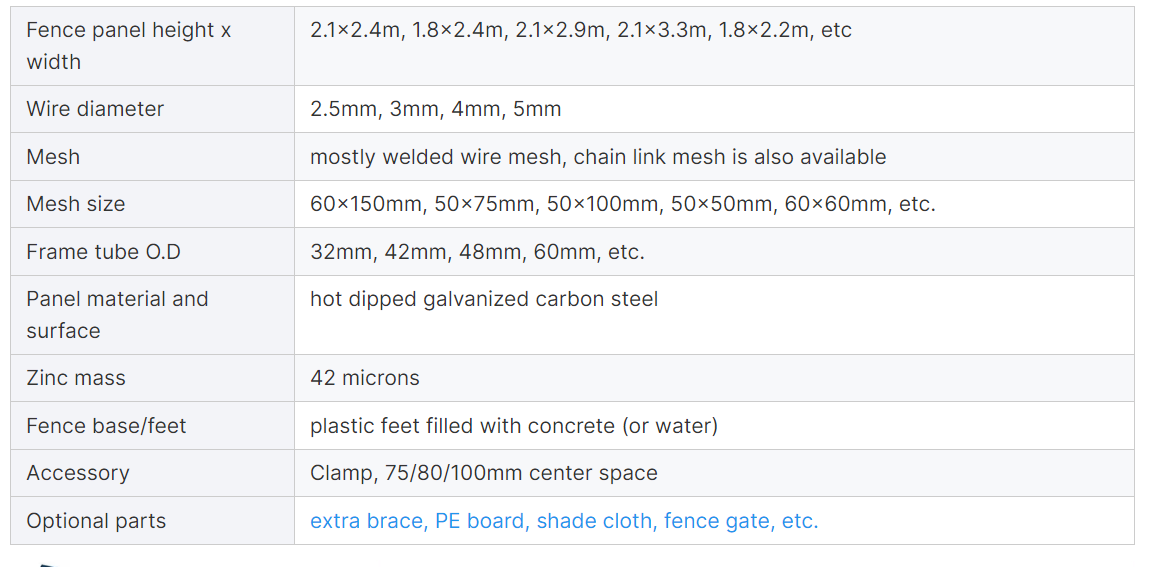This screenshot has width=1149, height=567.
Task: Click the 42 microns value
Action: 365,378
